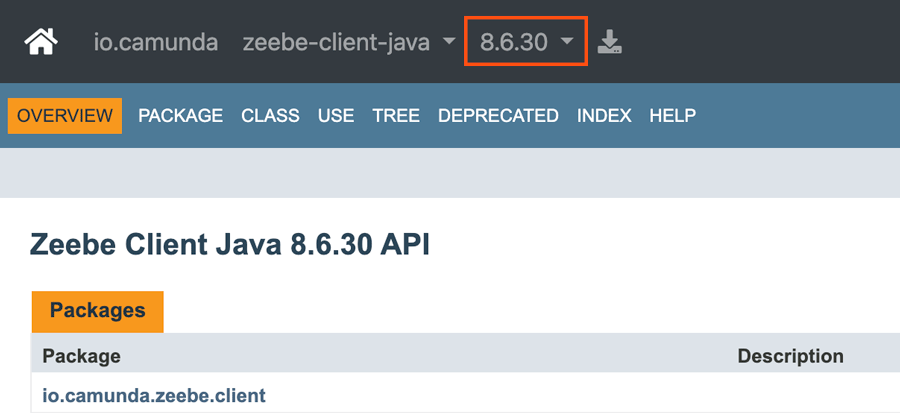Click the zeebe-client-java artifact name
The image size is (900, 413).
tap(336, 43)
